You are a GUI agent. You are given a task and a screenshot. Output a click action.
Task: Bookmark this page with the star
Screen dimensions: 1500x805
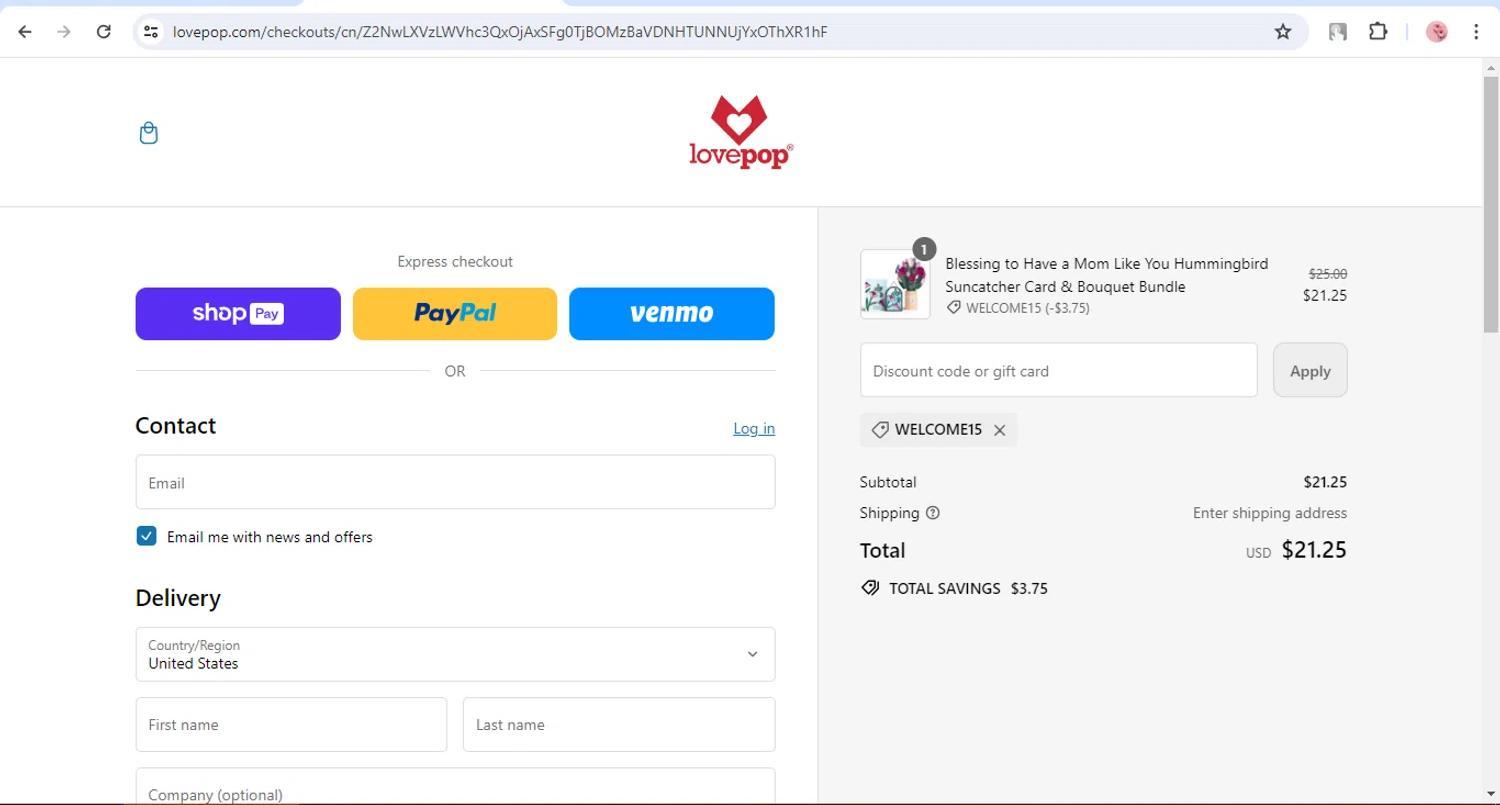(x=1283, y=32)
